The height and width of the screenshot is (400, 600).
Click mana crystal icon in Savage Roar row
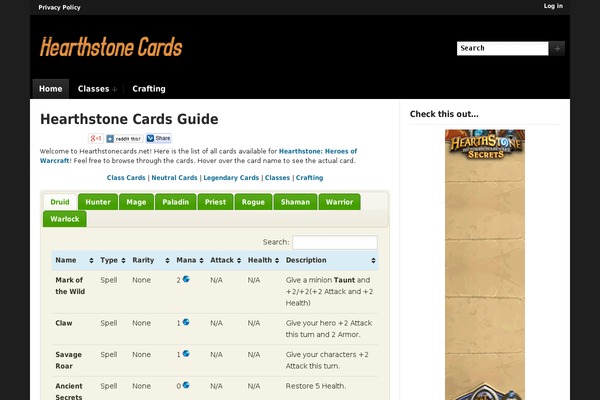tap(186, 354)
